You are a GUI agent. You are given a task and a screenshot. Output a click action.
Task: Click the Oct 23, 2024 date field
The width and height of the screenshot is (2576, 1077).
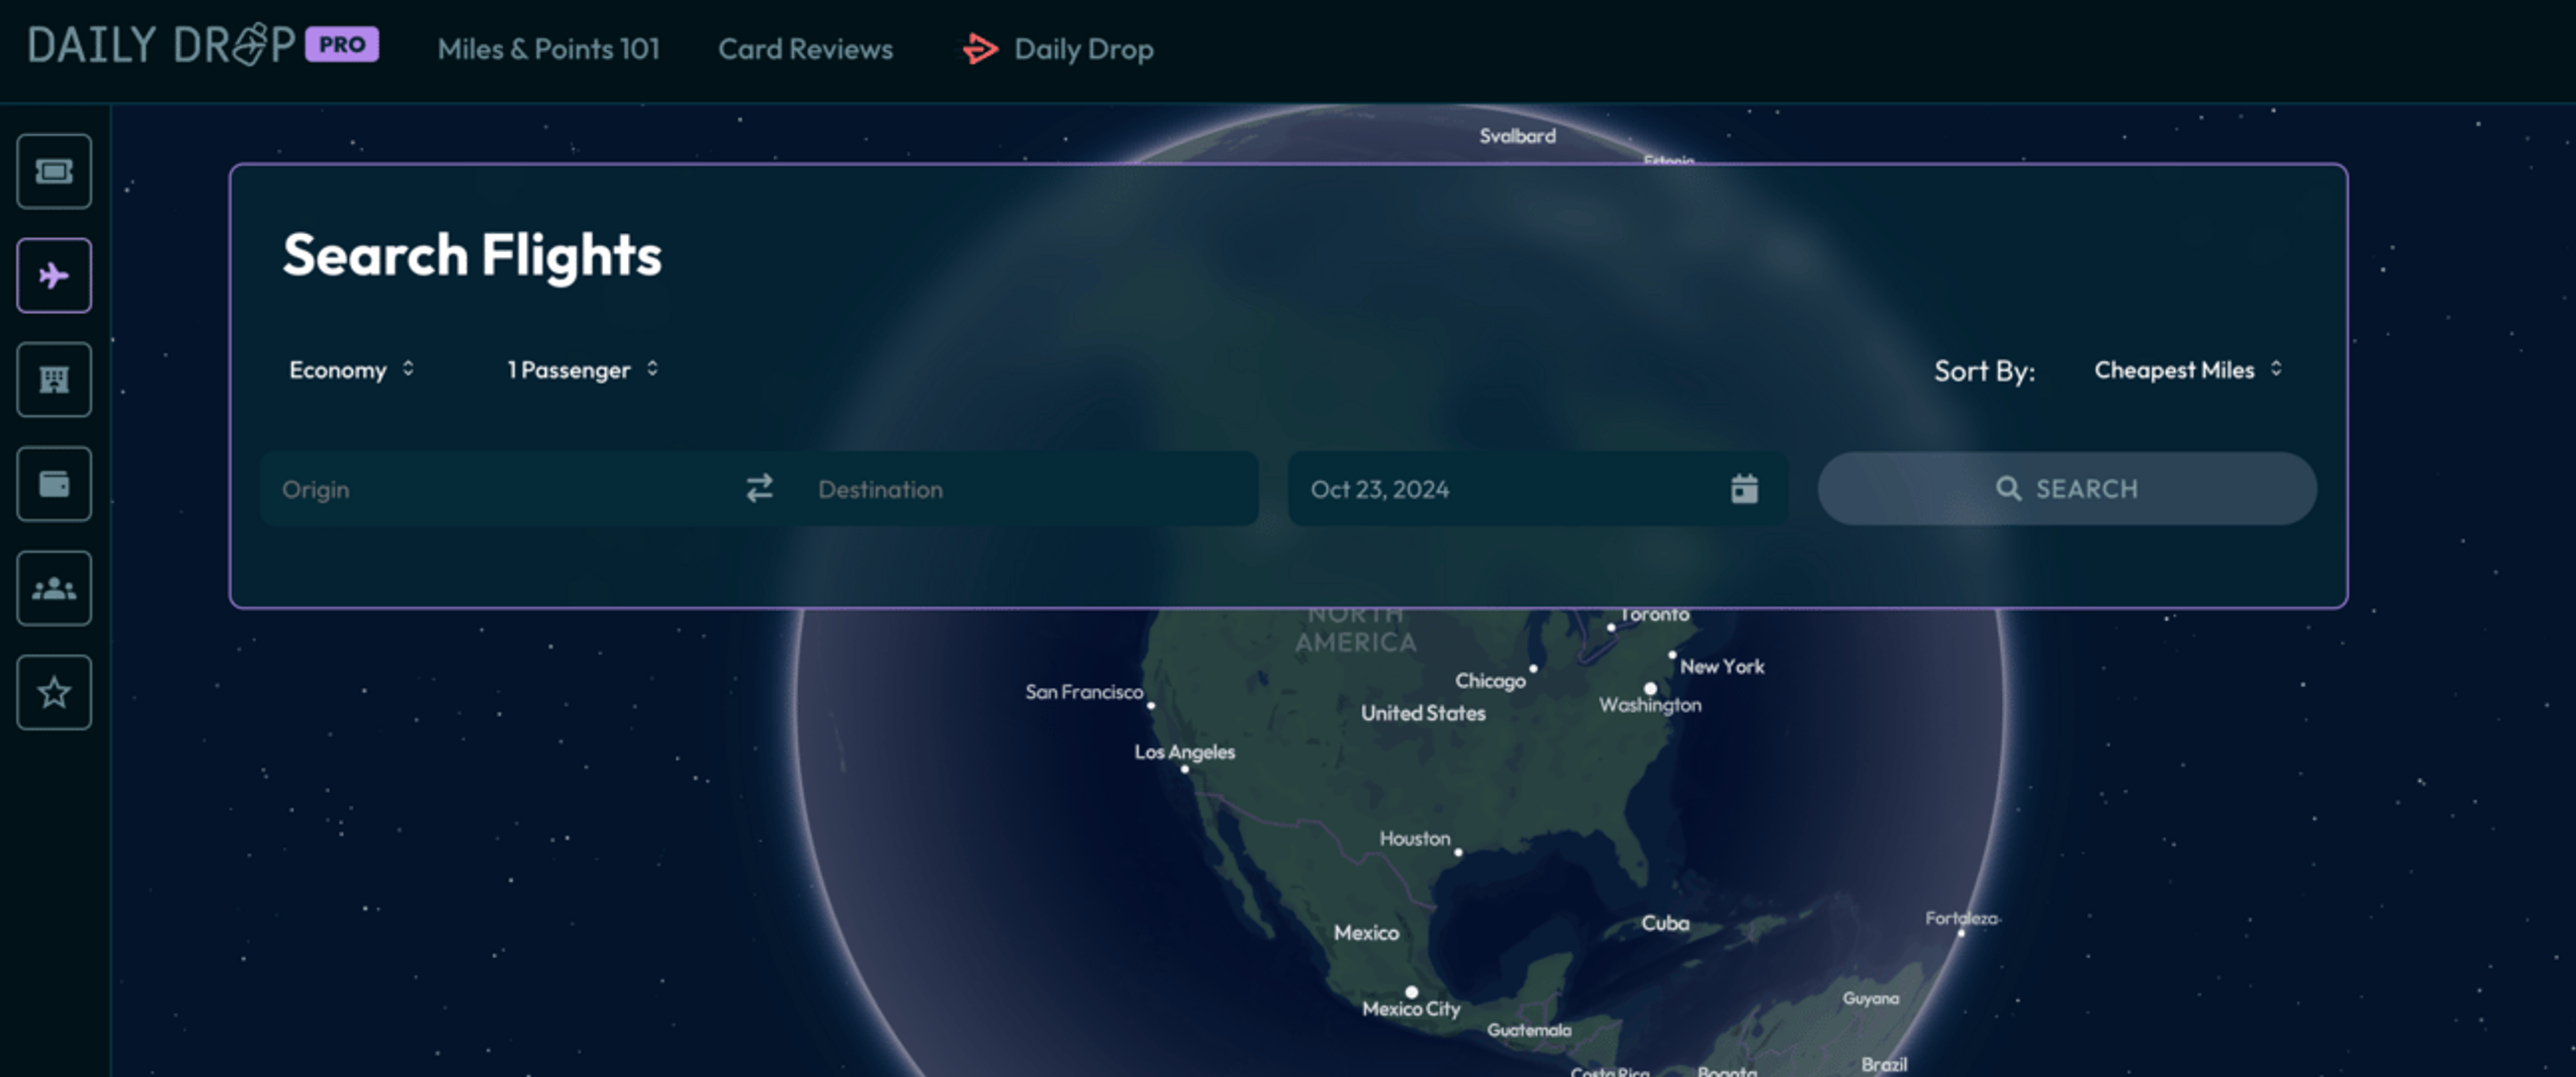pyautogui.click(x=1537, y=488)
